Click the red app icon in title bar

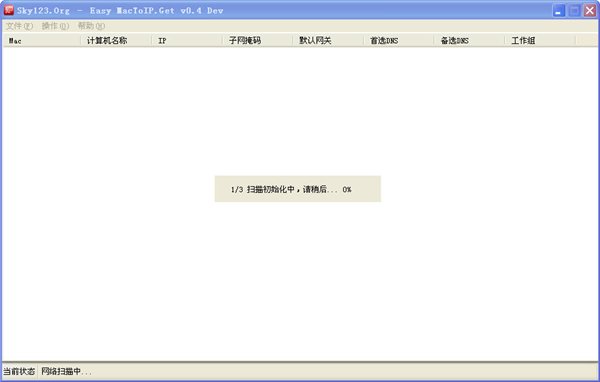tap(8, 10)
